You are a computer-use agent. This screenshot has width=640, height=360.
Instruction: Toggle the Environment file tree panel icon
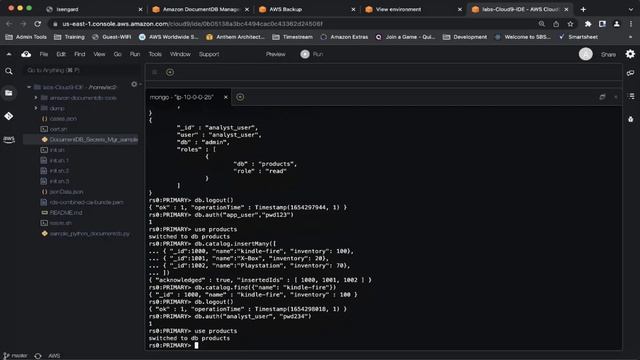click(x=9, y=93)
